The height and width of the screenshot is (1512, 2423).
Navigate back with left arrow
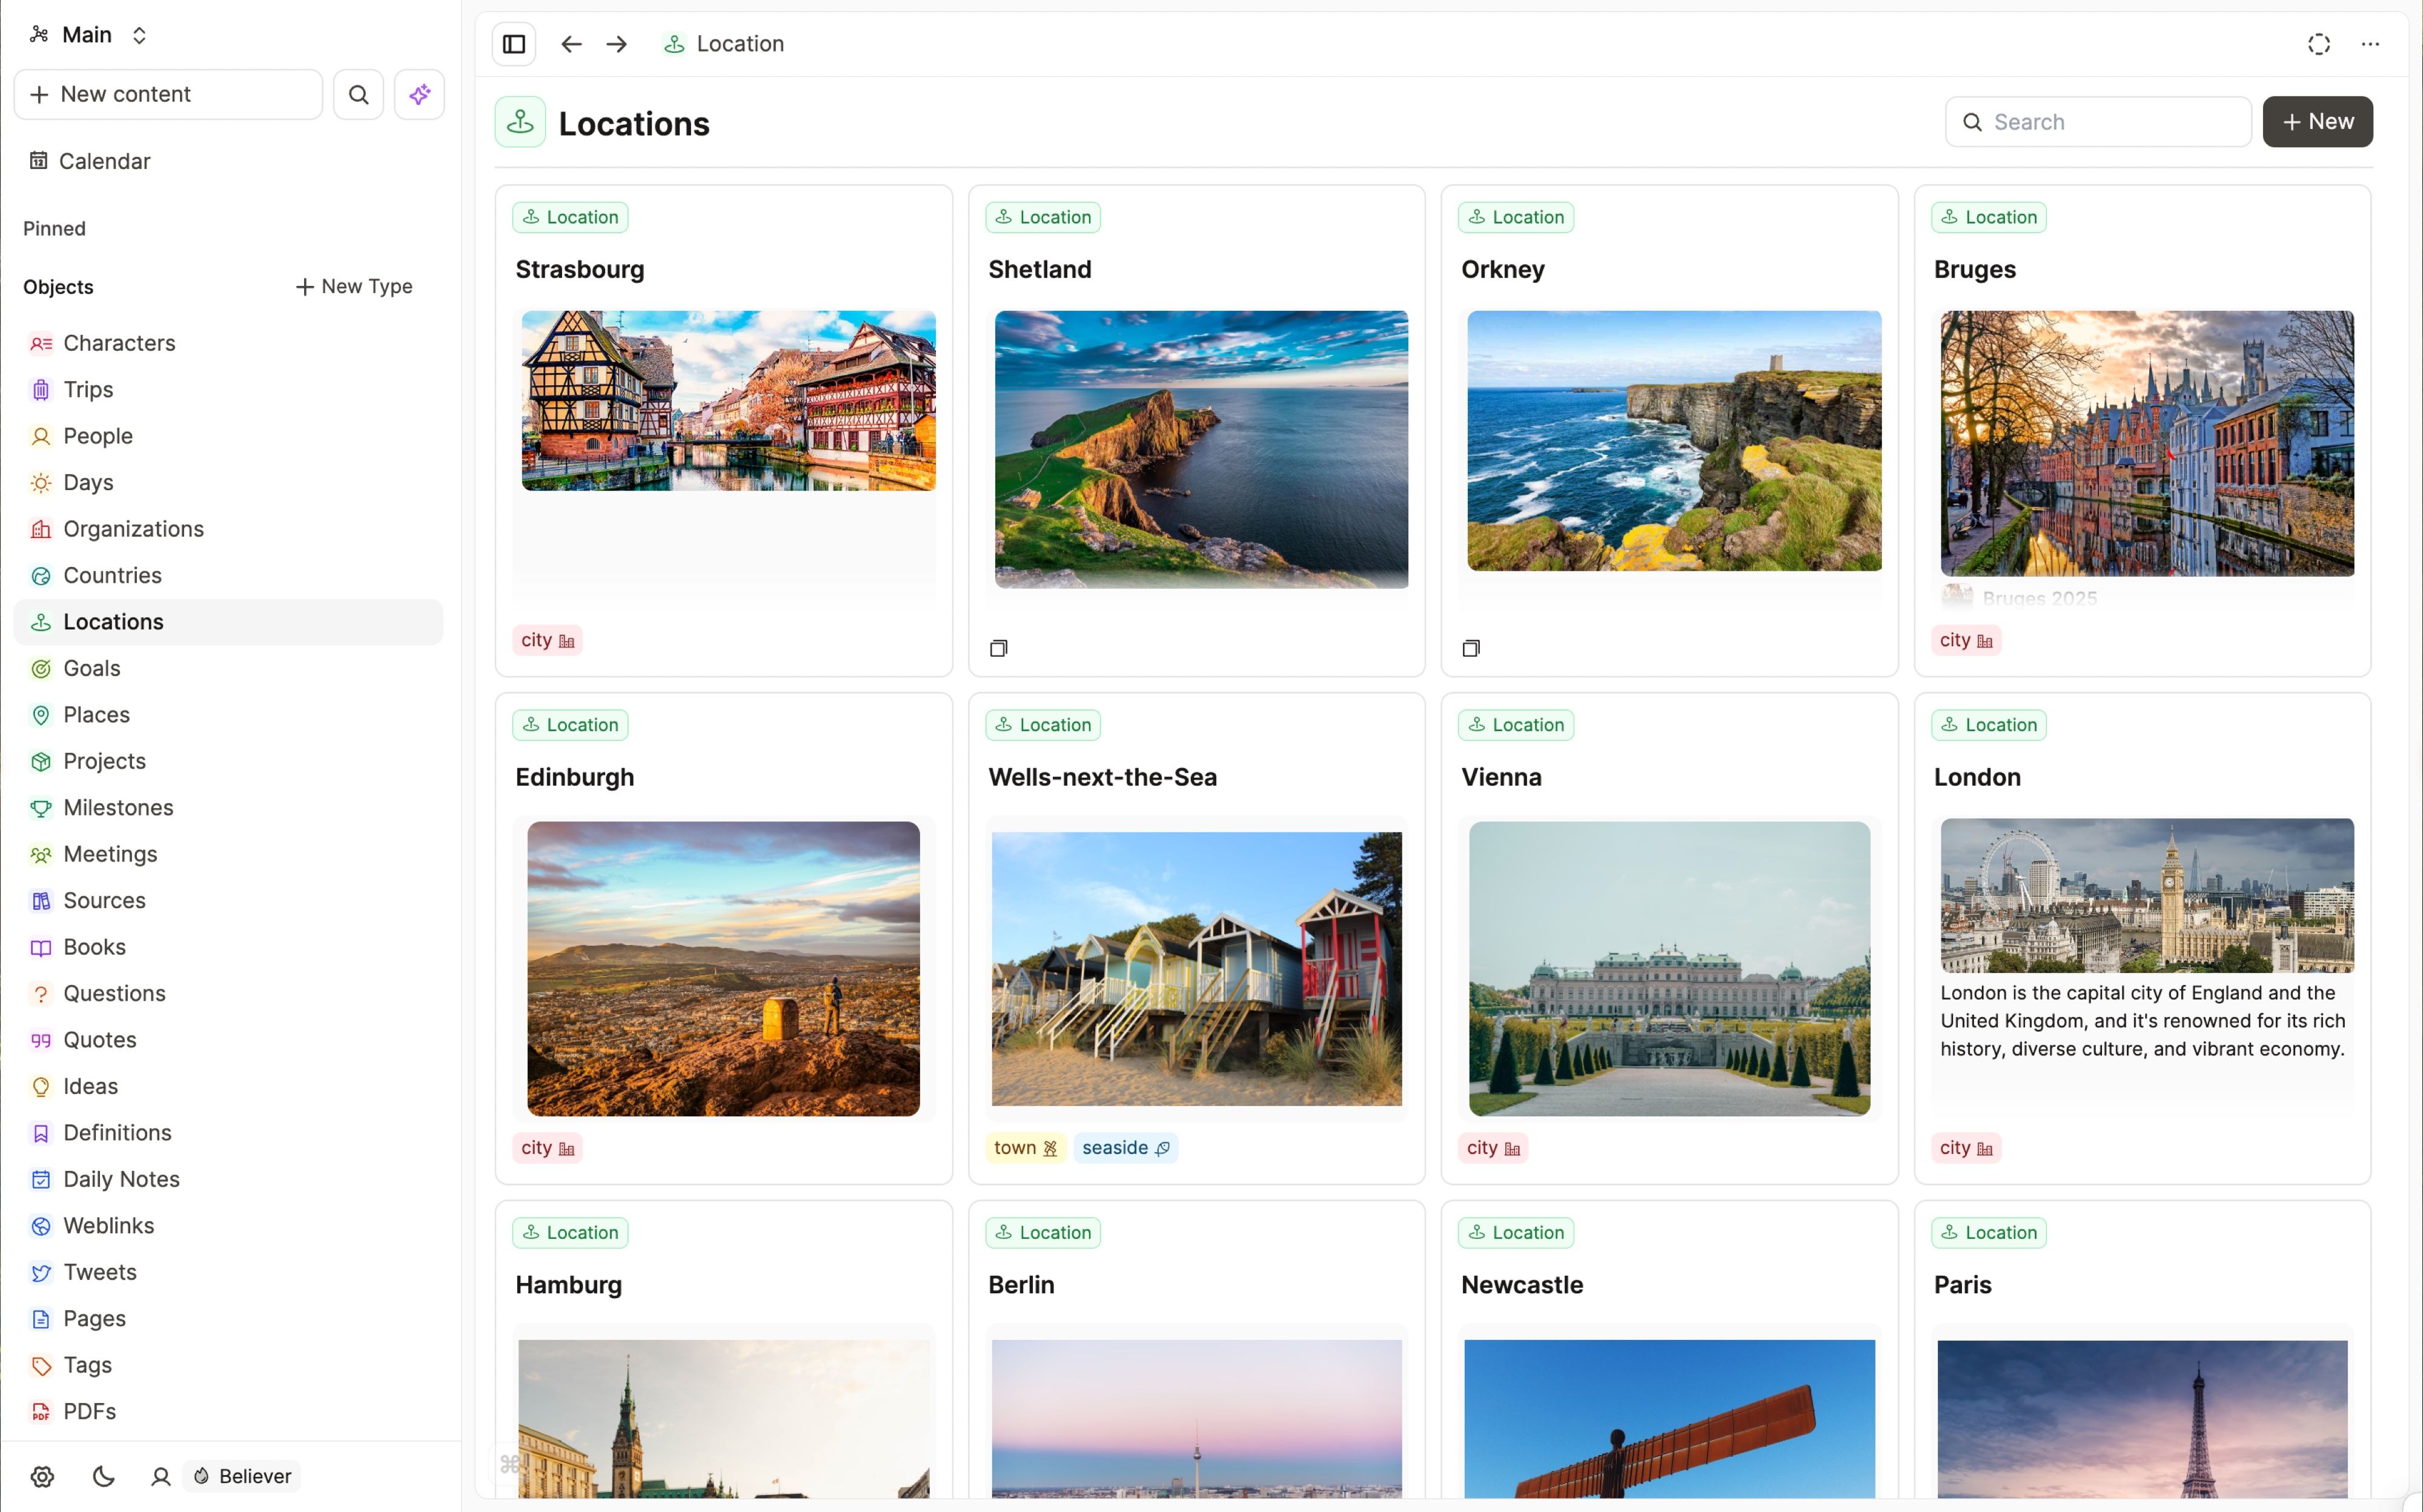[x=571, y=44]
